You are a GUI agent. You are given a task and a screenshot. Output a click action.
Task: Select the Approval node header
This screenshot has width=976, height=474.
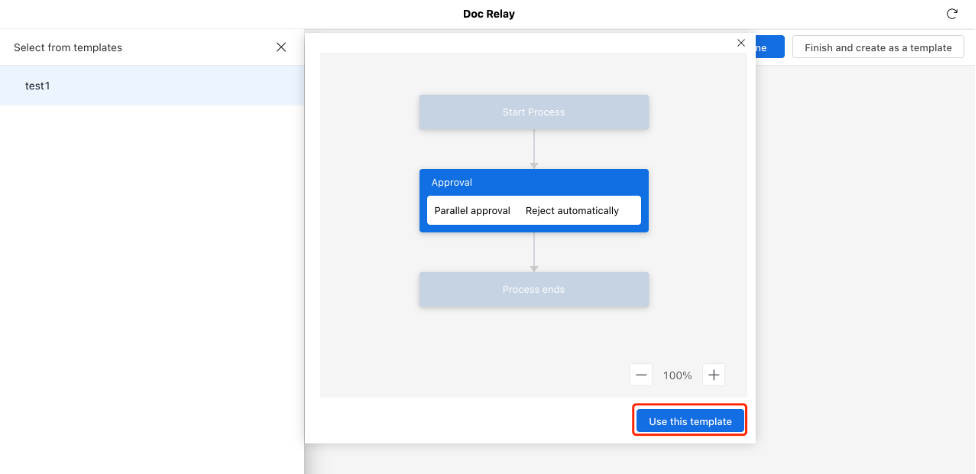pos(533,182)
